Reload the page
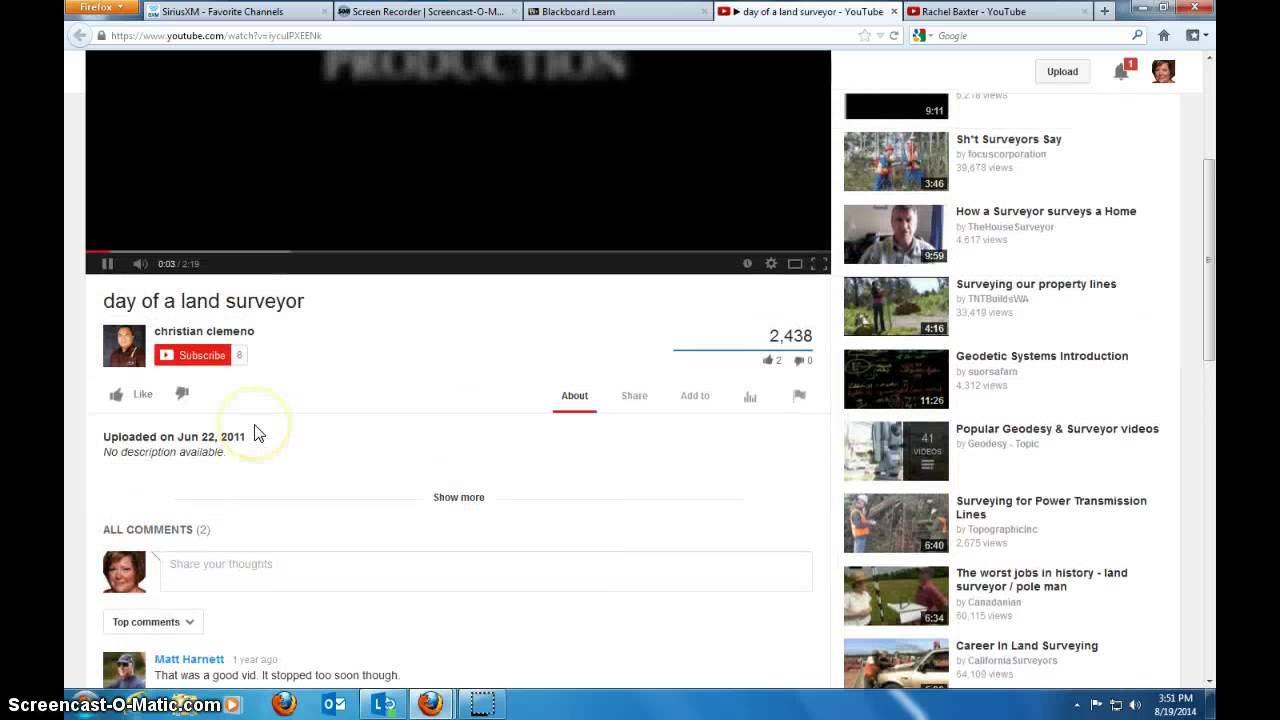Screen dimensions: 1280x720 click(x=894, y=35)
